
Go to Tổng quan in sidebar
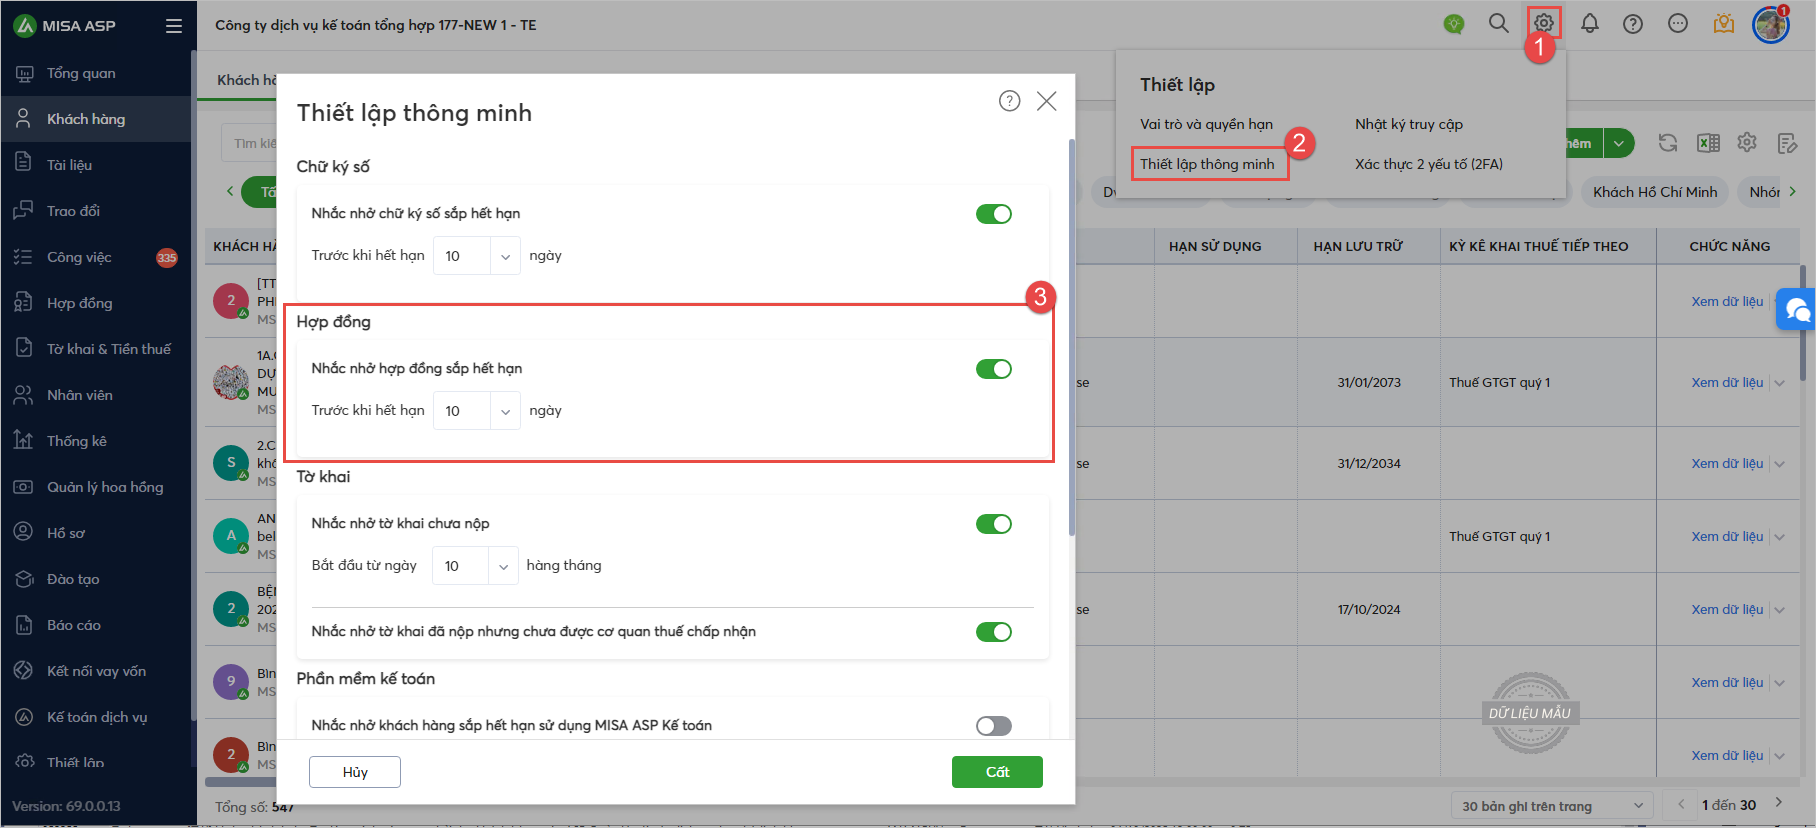95,73
